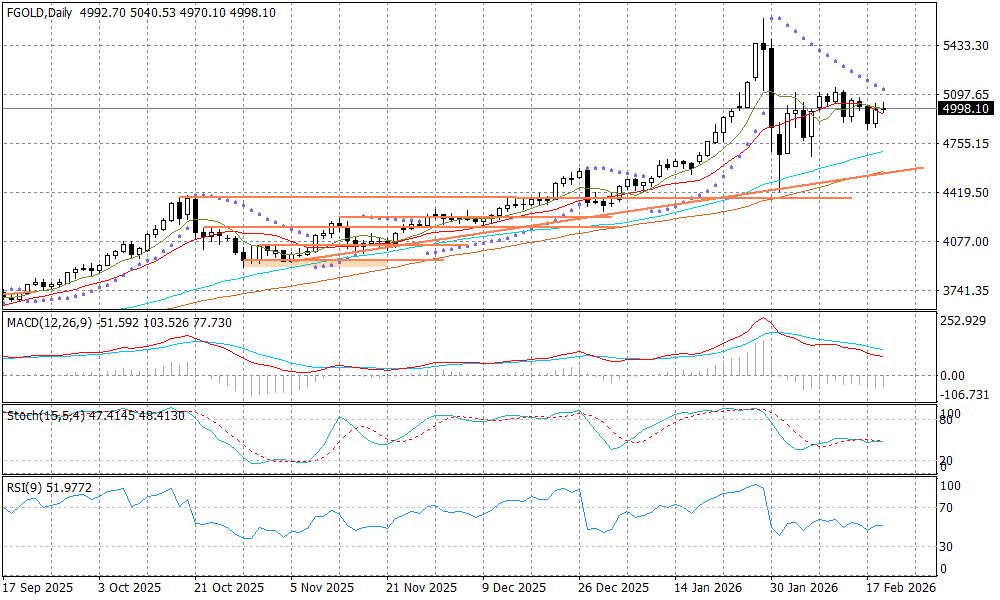
Task: Click the 30 Jan 2026 date label
Action: tap(808, 588)
